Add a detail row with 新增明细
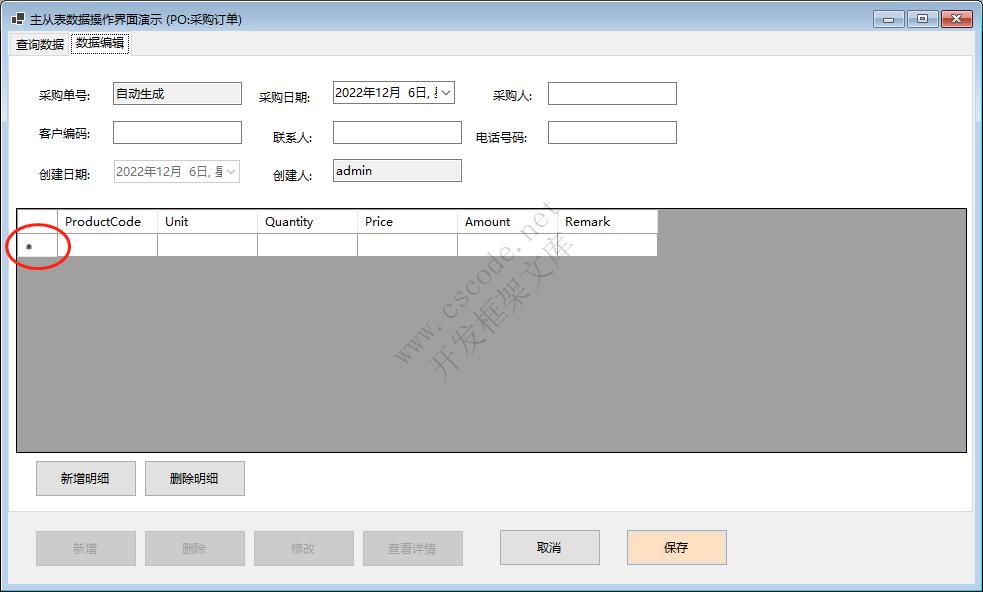 [x=85, y=479]
